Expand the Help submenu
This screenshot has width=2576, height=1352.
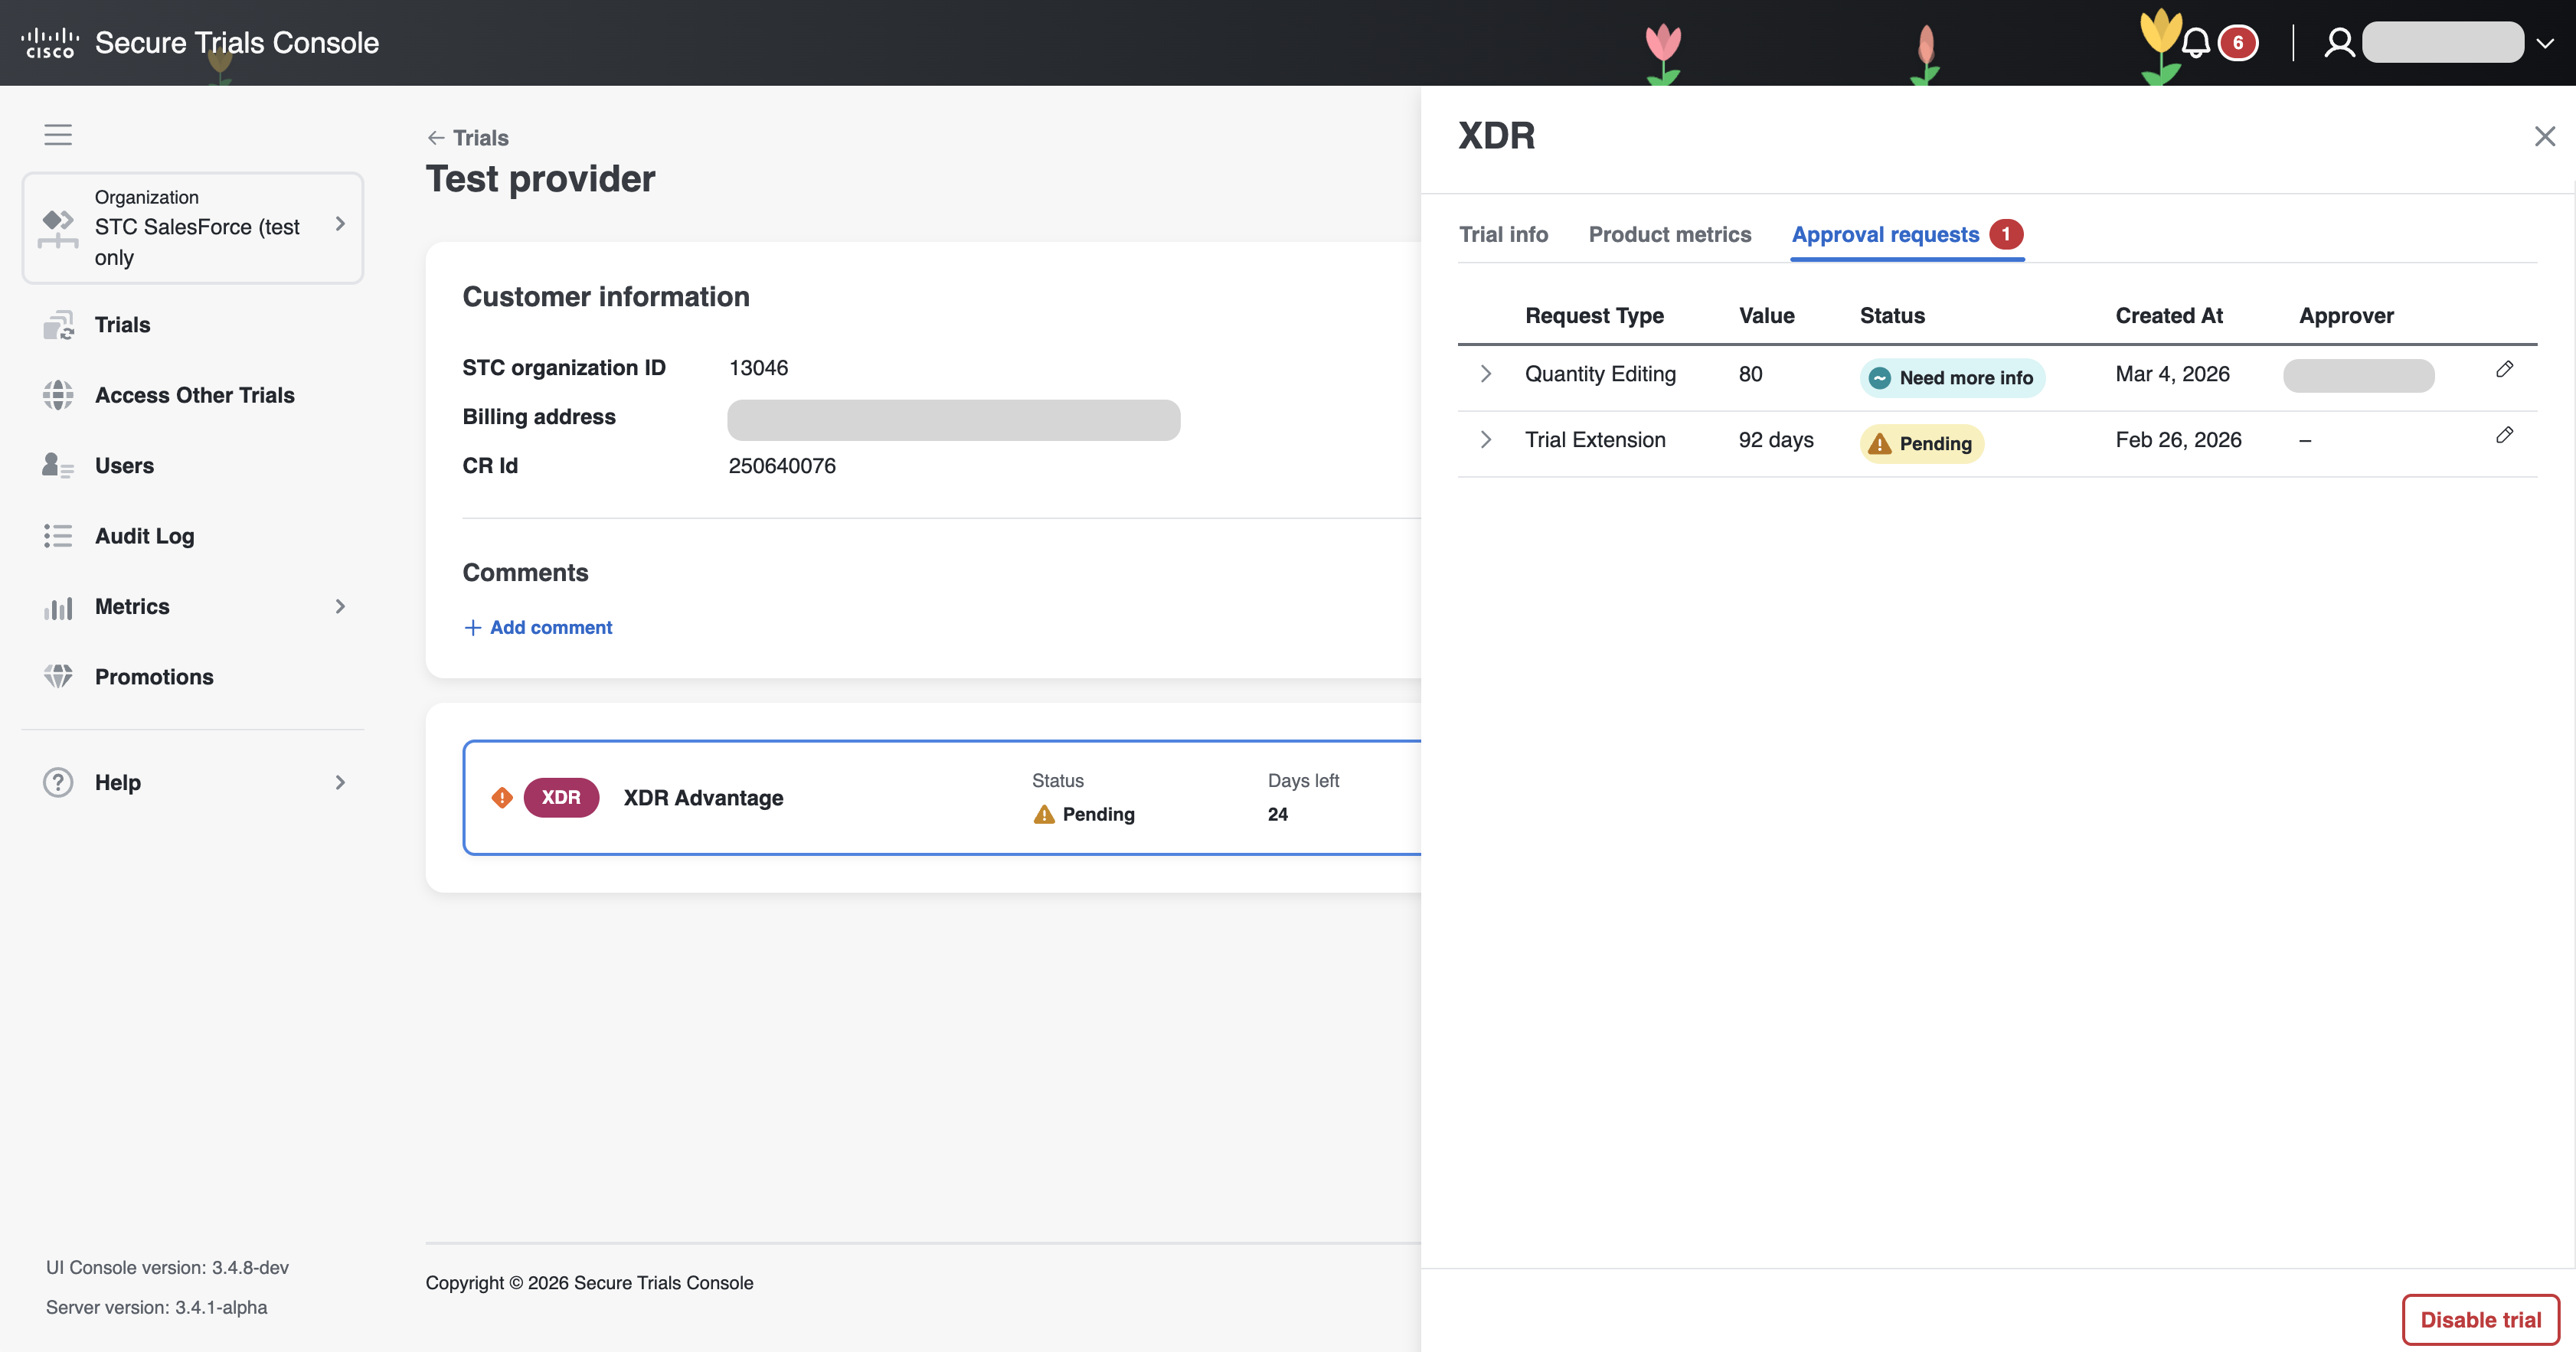(340, 783)
